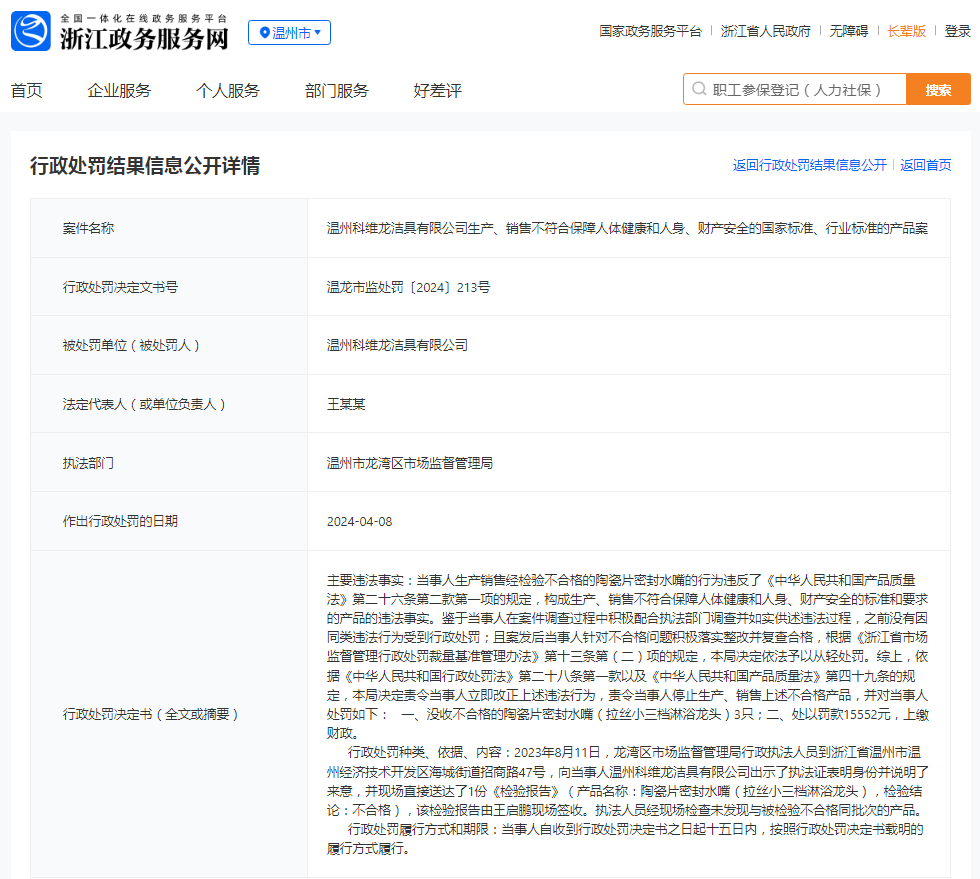Click the 执法部门 row label
The image size is (980, 879).
(x=88, y=463)
